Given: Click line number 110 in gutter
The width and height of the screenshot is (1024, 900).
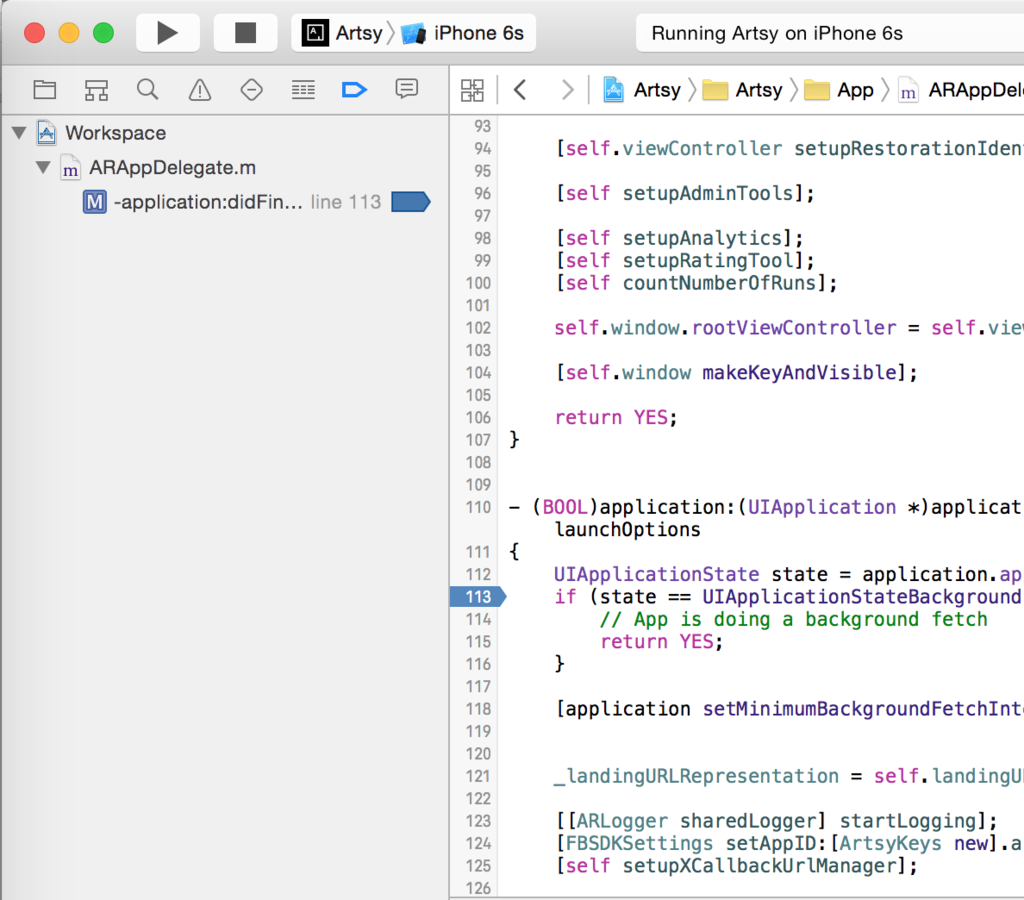Looking at the screenshot, I should point(478,507).
